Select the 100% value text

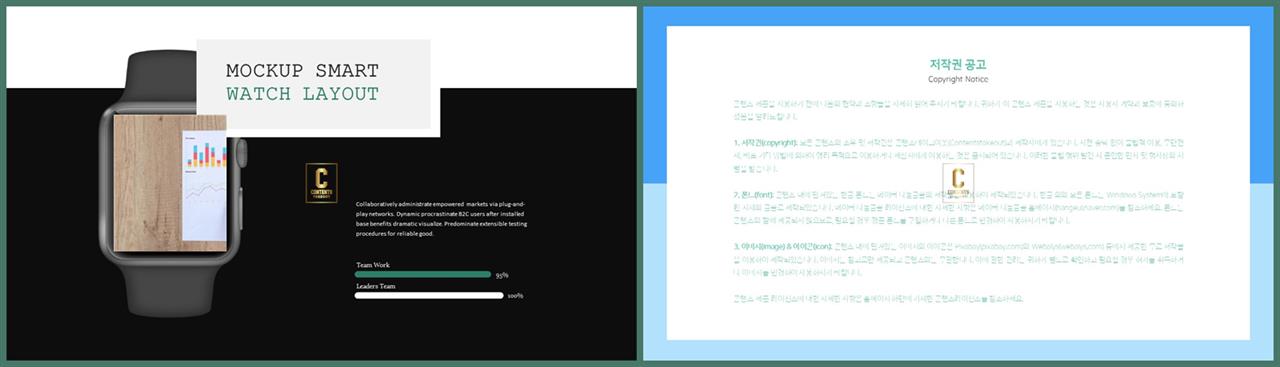click(515, 296)
